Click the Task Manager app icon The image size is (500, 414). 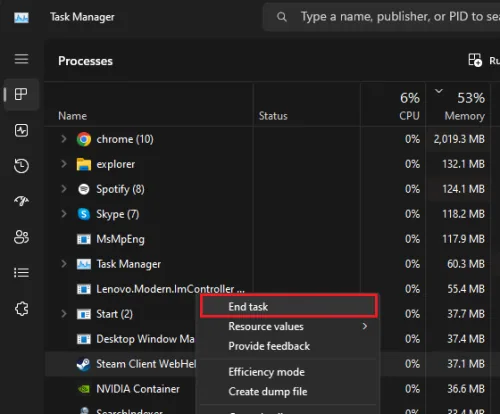[21, 18]
